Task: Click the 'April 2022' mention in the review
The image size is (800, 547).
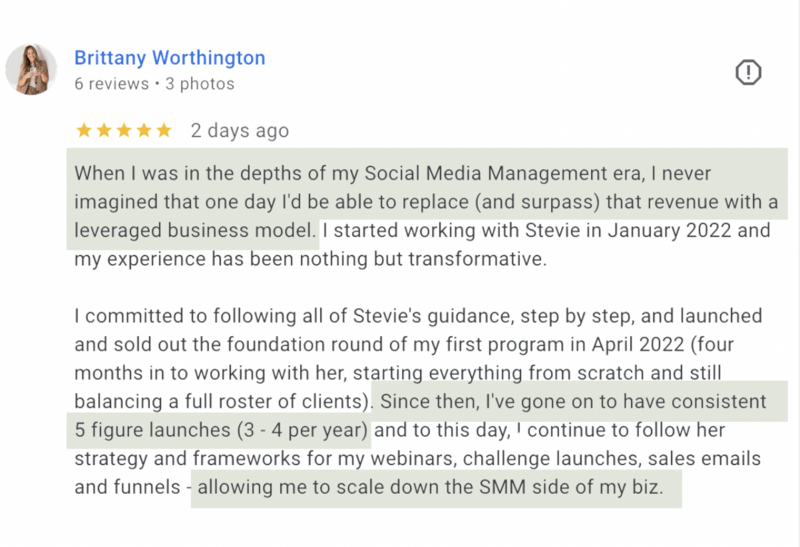Action: tap(638, 344)
